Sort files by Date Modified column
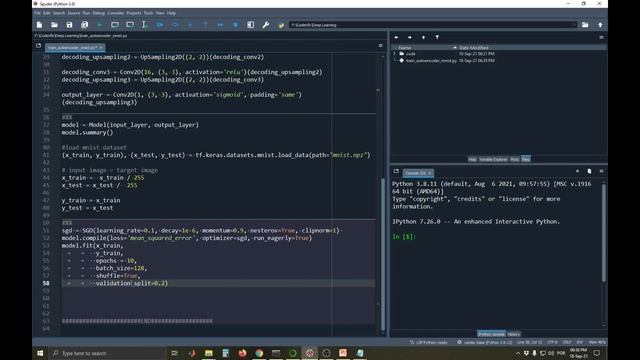The height and width of the screenshot is (360, 640). point(473,48)
